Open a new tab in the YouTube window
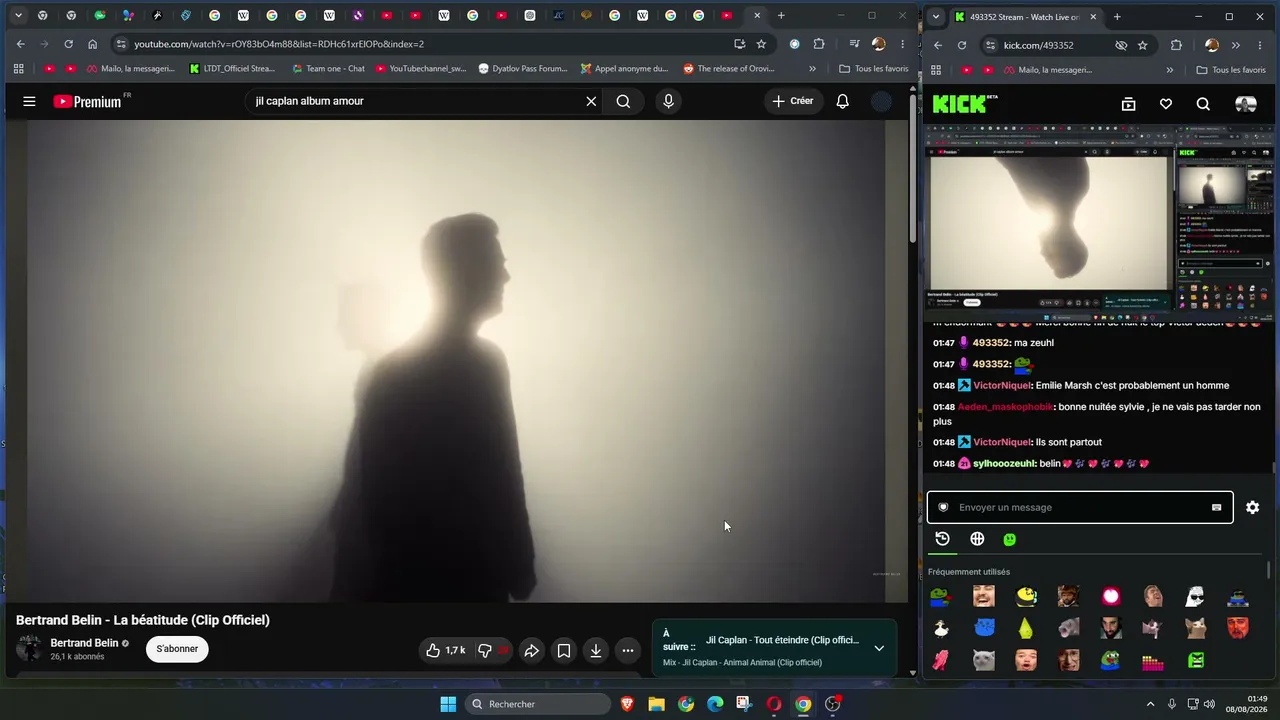The width and height of the screenshot is (1280, 720). click(x=781, y=15)
